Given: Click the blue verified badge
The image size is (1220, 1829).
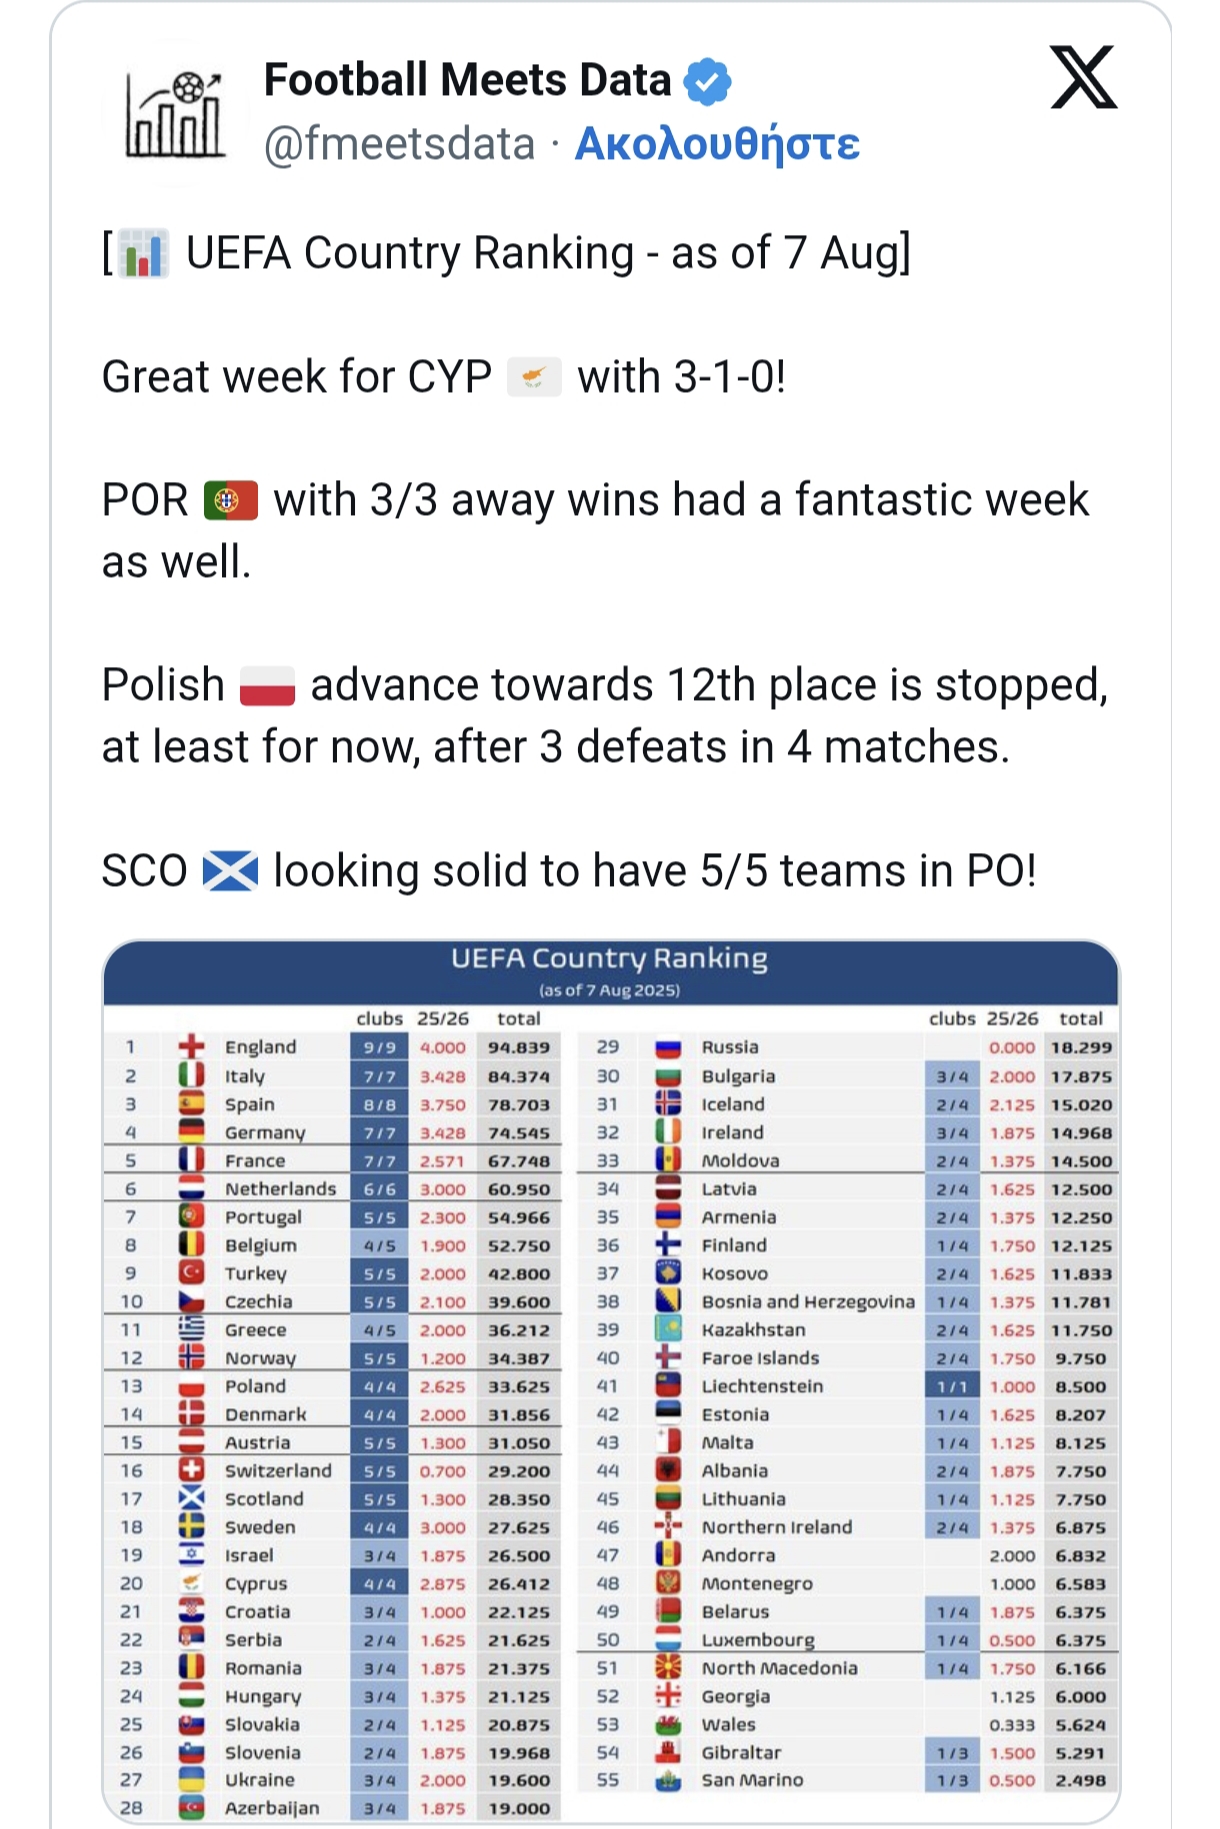Looking at the screenshot, I should tap(707, 82).
